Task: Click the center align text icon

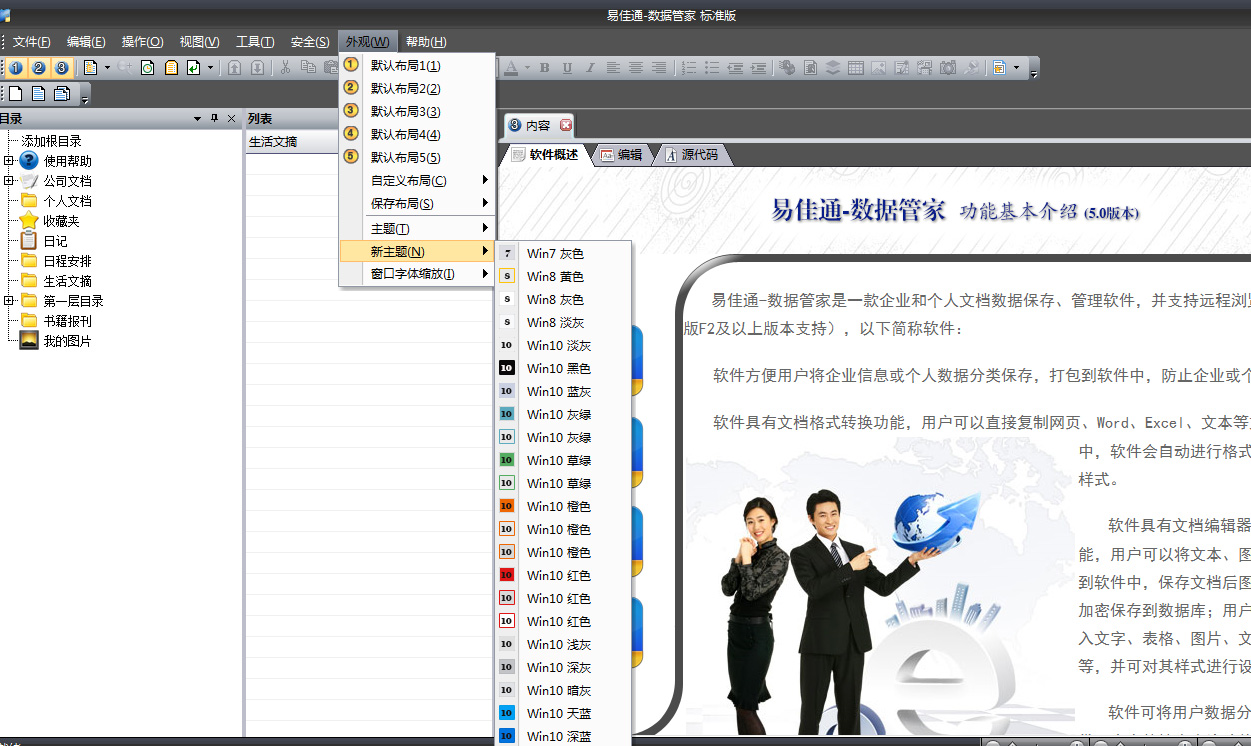Action: 636,68
